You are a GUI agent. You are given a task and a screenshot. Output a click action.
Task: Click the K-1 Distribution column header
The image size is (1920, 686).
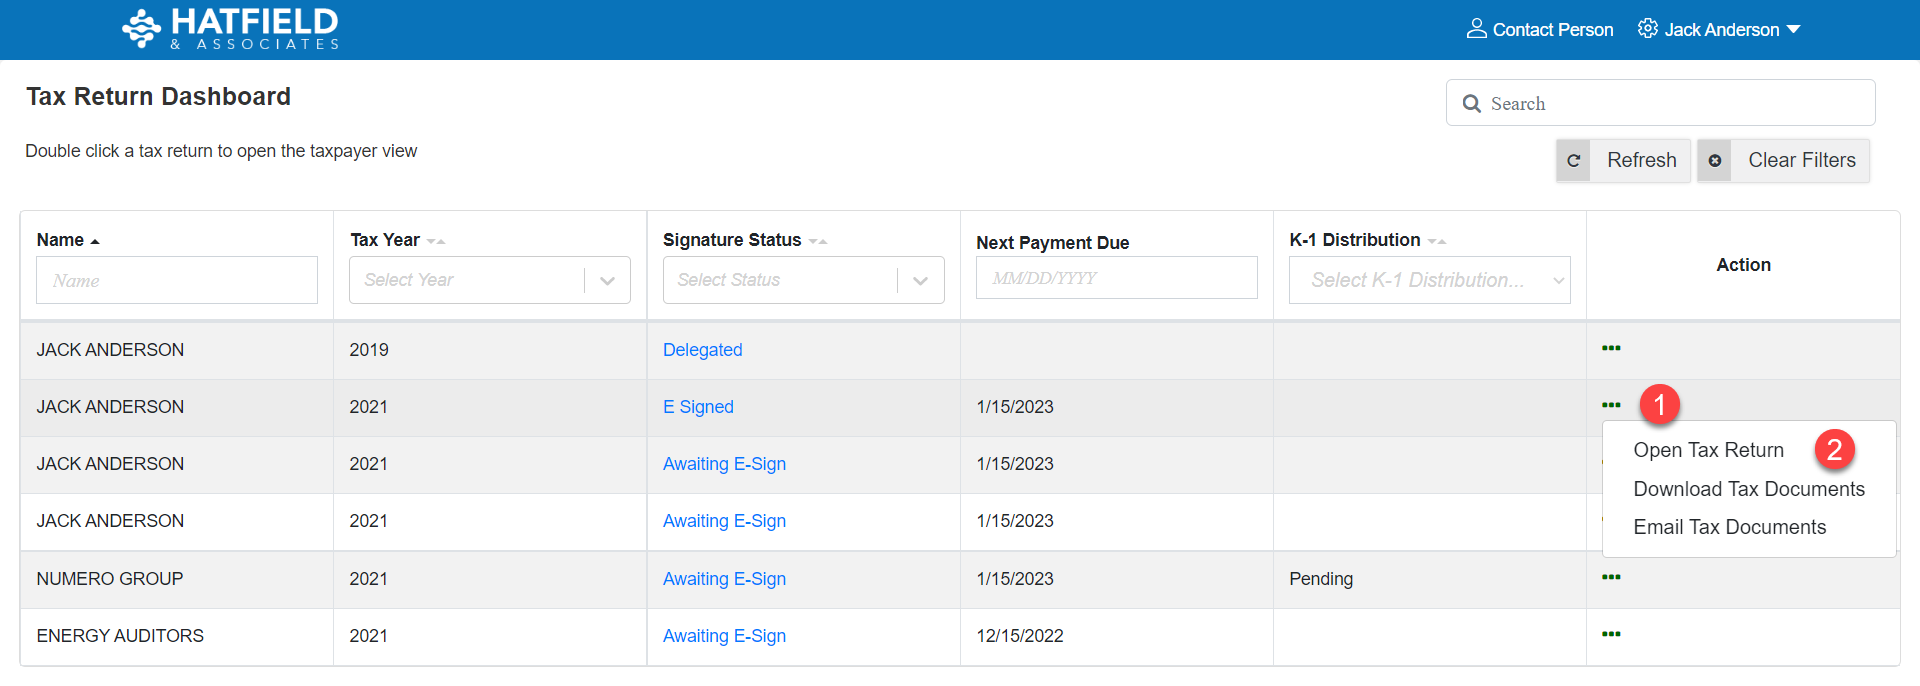[1355, 240]
